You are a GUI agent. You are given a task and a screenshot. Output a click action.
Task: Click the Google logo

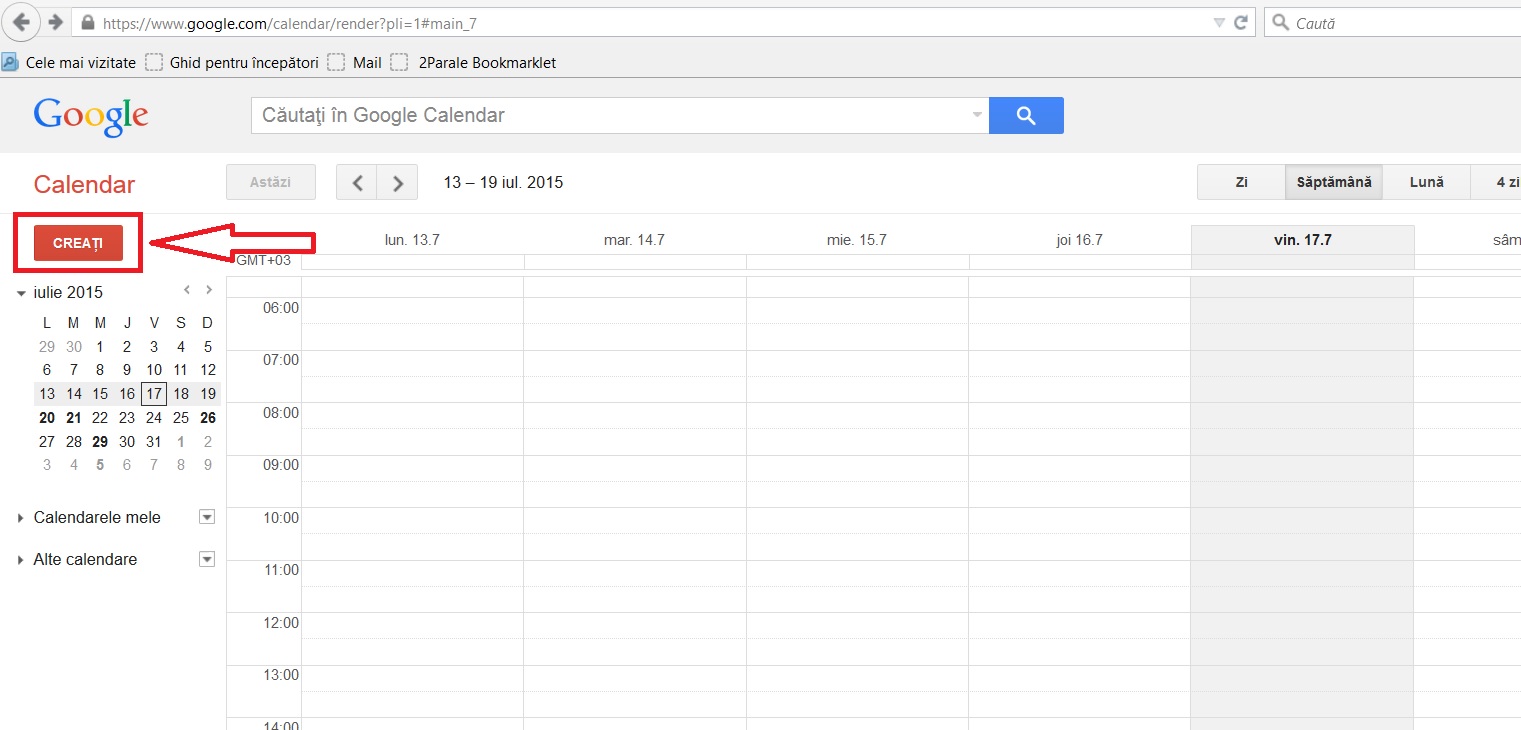(x=91, y=116)
